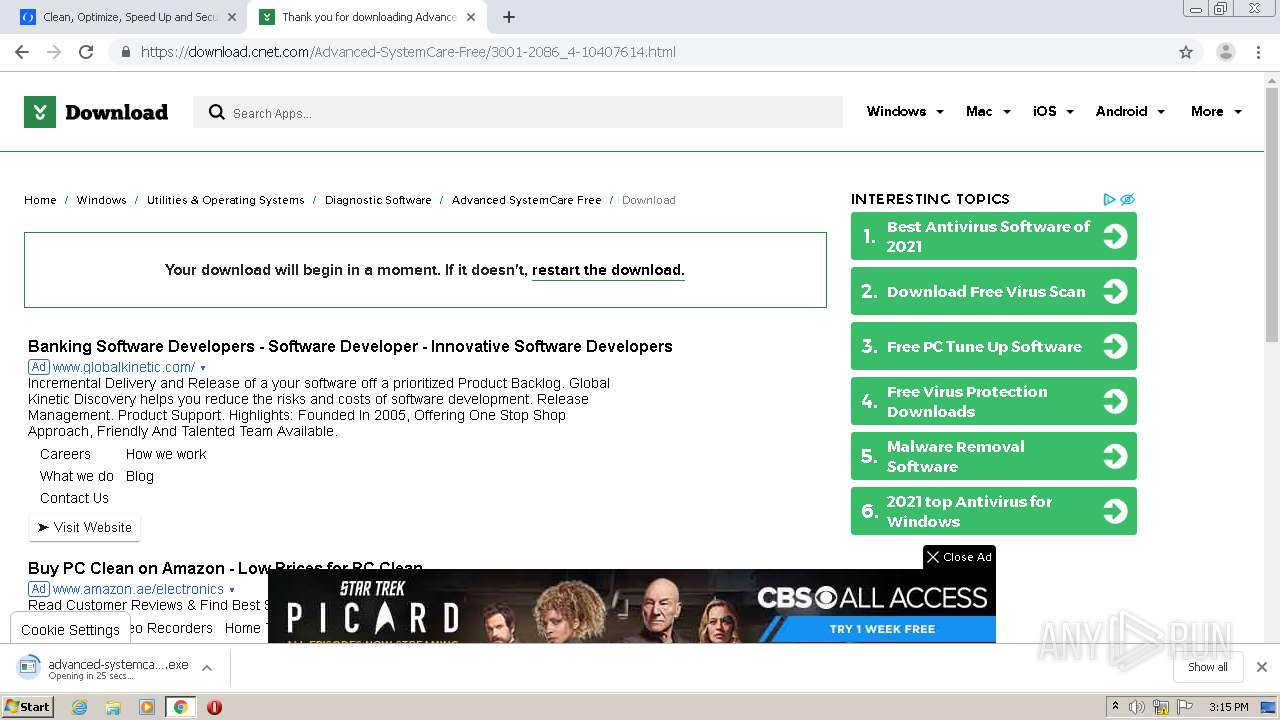Click the volume icon in the system tray
The width and height of the screenshot is (1280, 720).
click(1137, 707)
